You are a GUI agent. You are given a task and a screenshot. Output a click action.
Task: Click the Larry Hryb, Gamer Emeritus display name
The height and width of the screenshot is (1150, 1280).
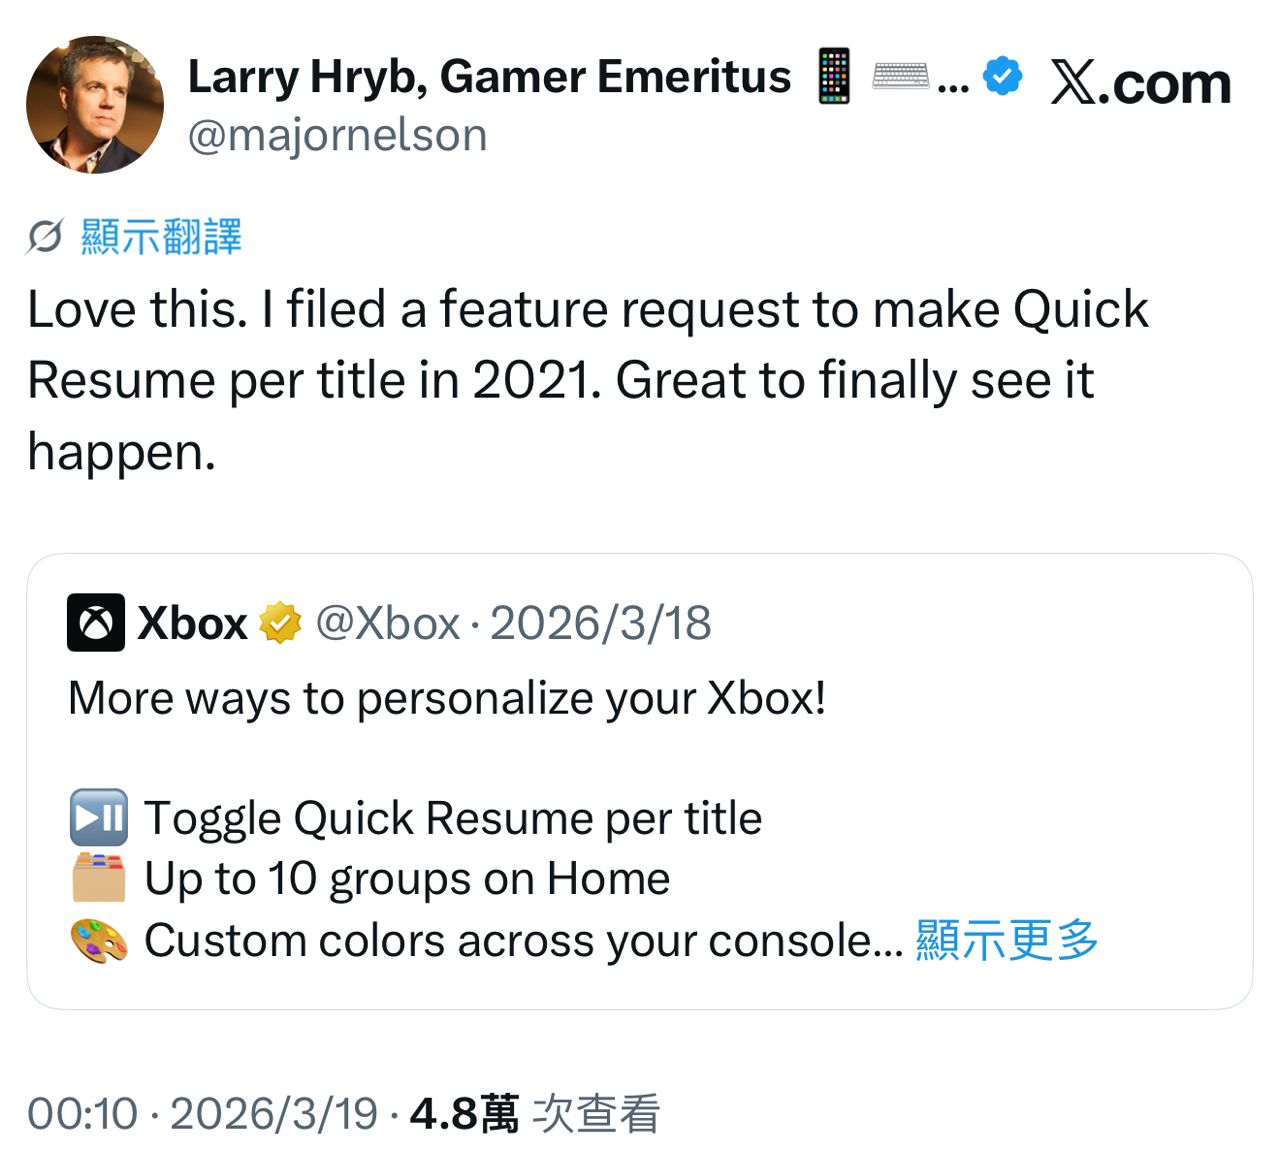[489, 77]
